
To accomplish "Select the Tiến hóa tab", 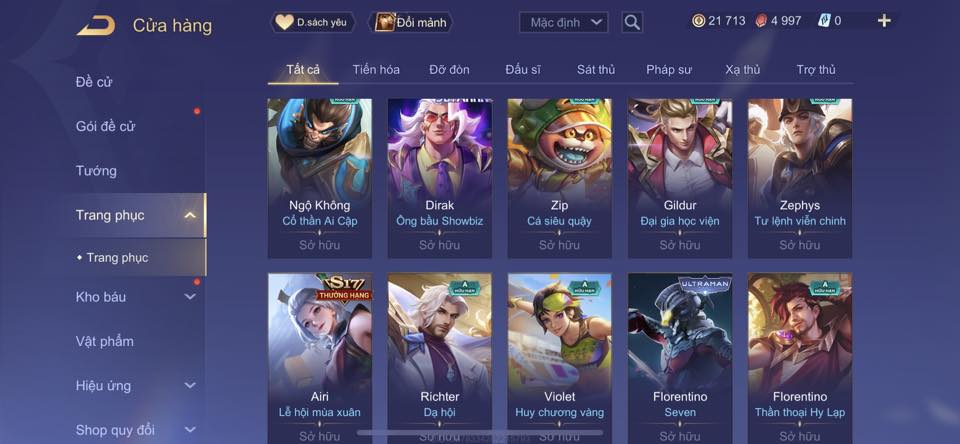I will tap(376, 70).
